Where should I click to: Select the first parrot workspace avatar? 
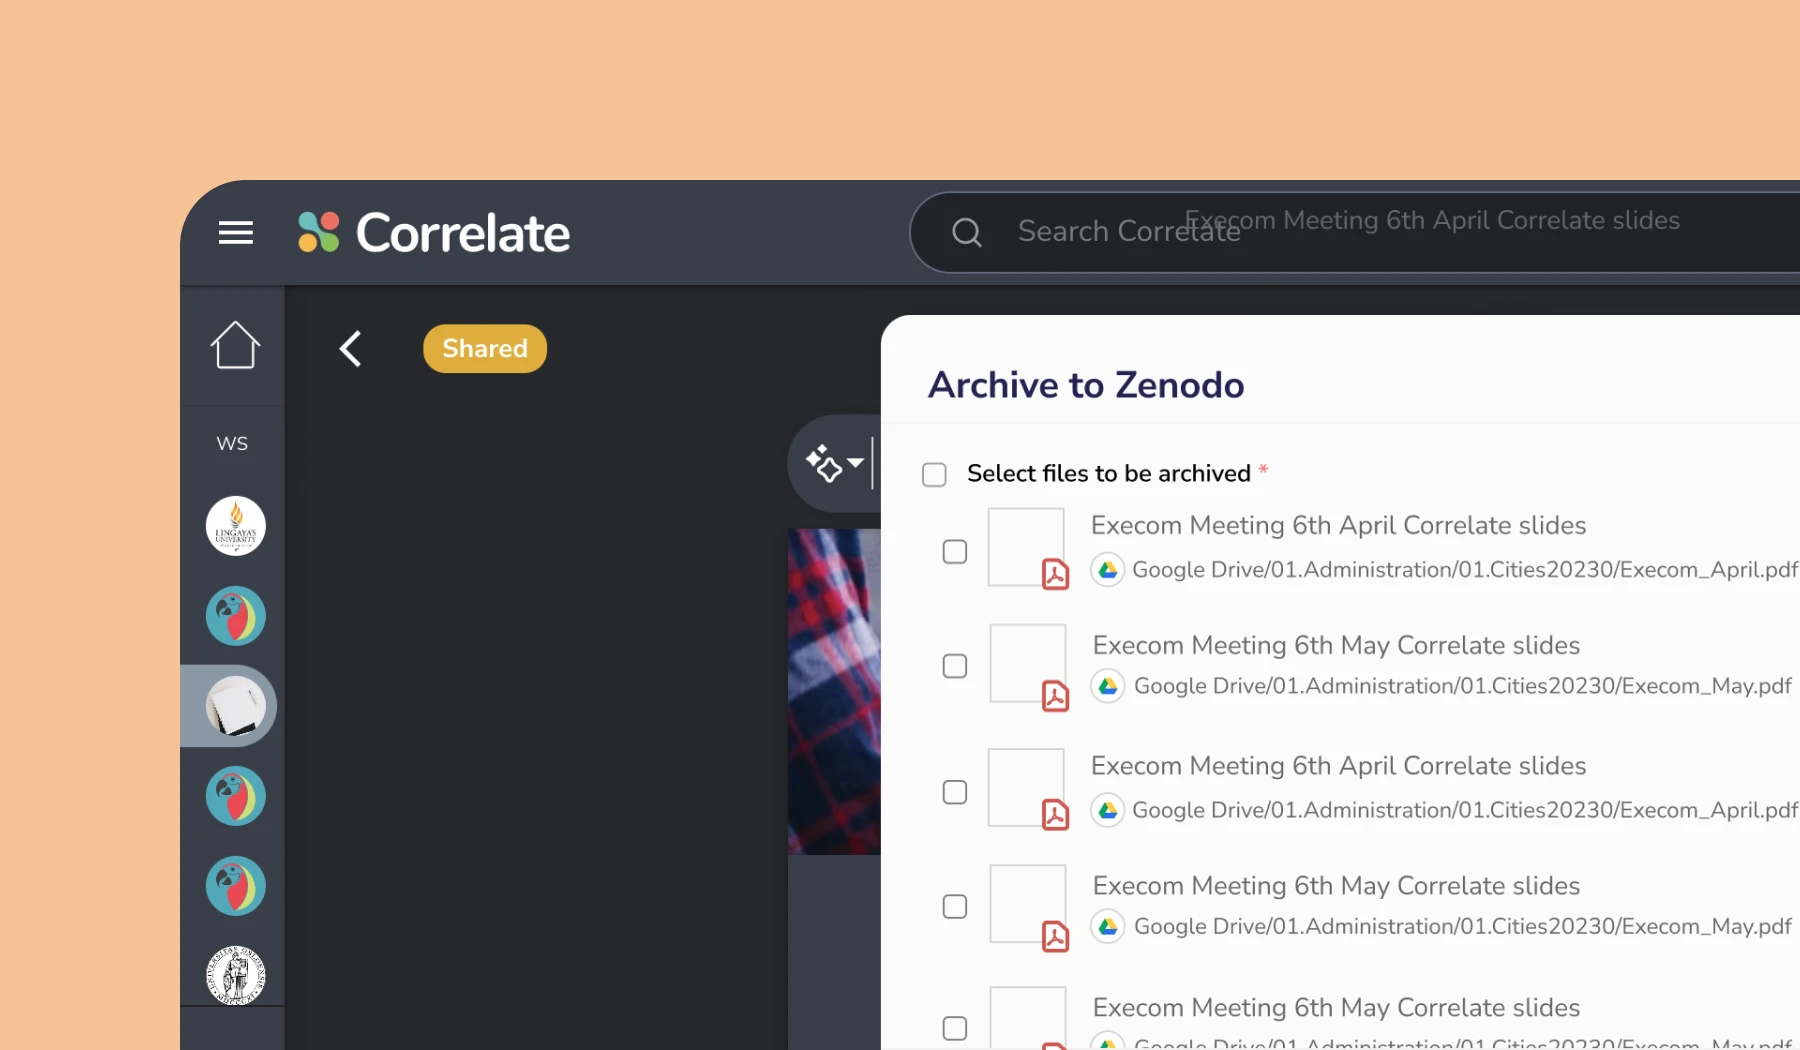click(x=236, y=616)
